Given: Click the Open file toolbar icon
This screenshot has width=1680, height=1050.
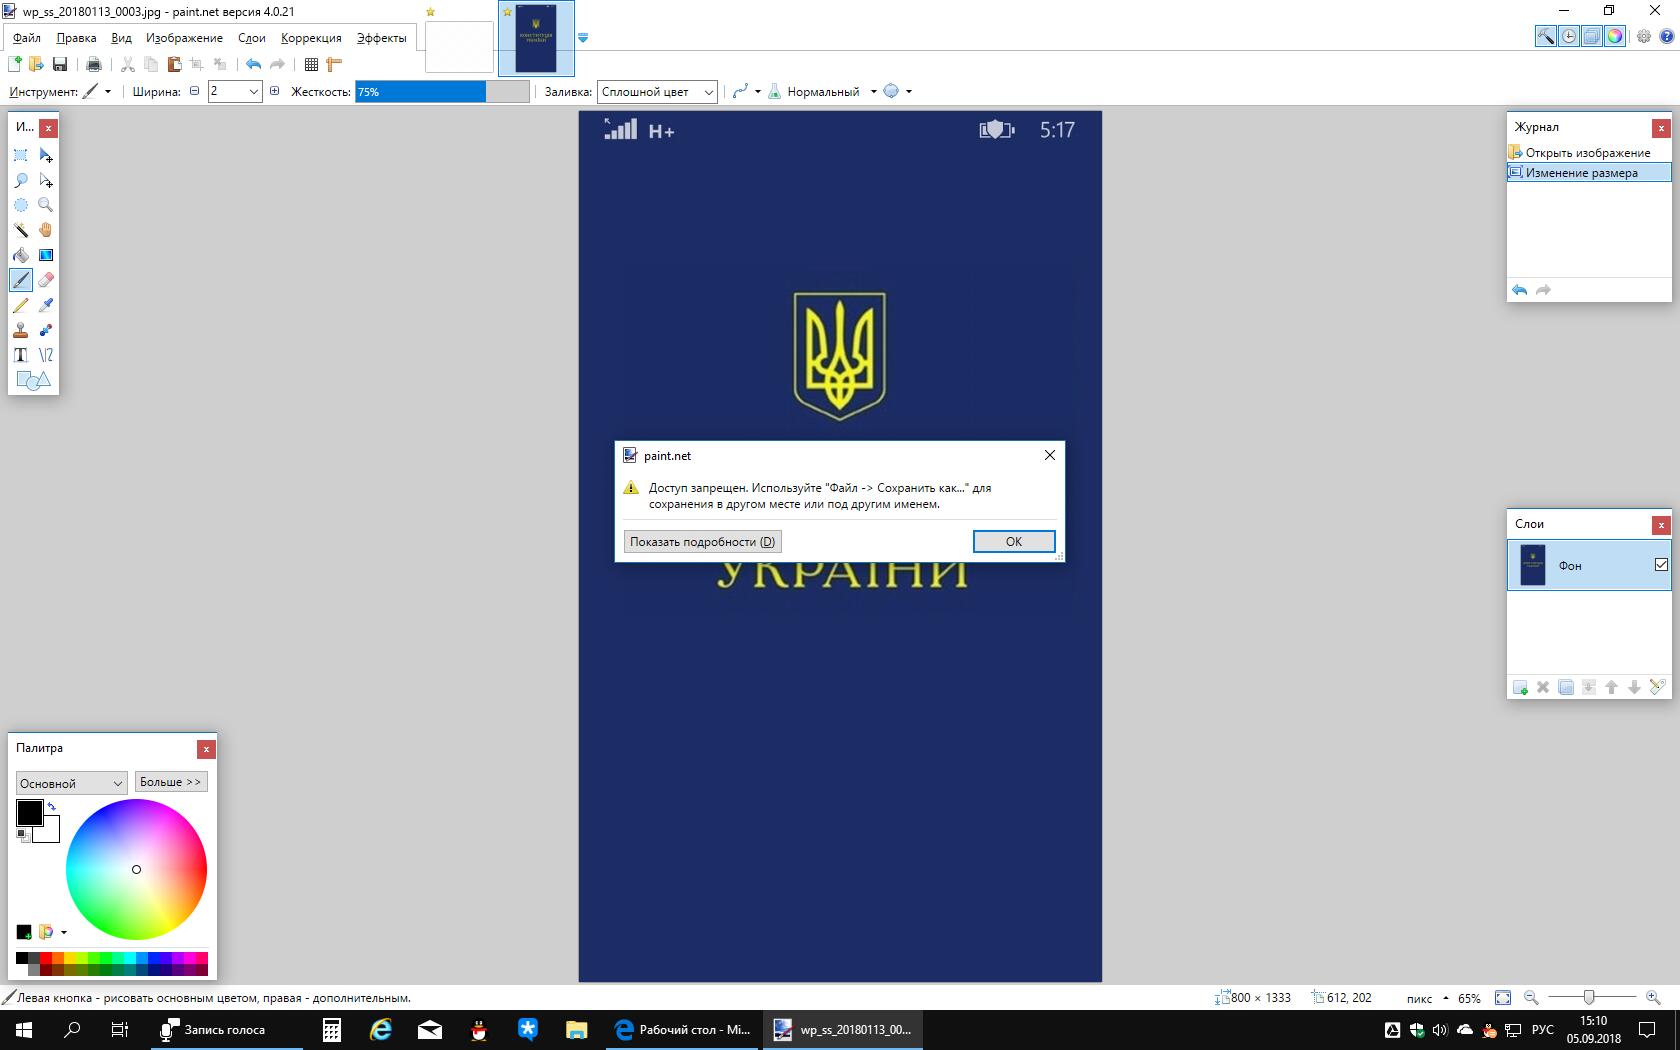Looking at the screenshot, I should click(x=37, y=64).
